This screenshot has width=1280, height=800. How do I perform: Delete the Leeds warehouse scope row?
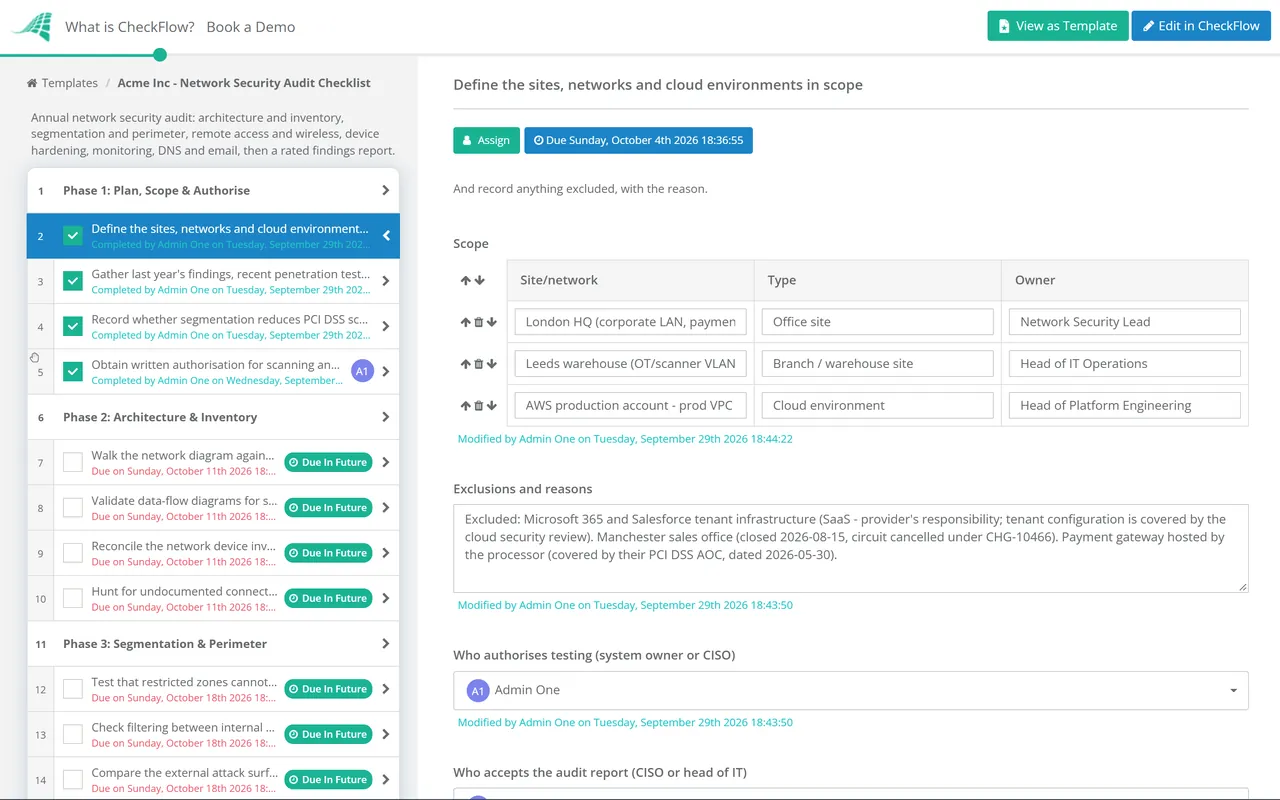(478, 364)
